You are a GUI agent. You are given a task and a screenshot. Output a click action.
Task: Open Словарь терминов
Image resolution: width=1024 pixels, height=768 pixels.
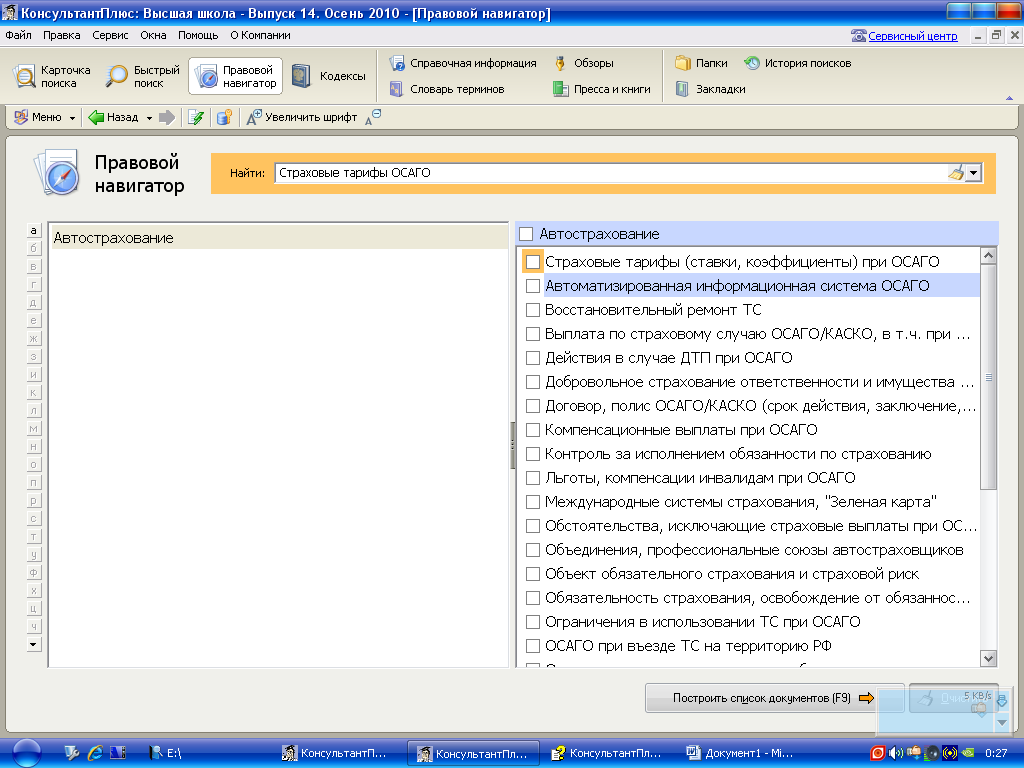point(447,89)
